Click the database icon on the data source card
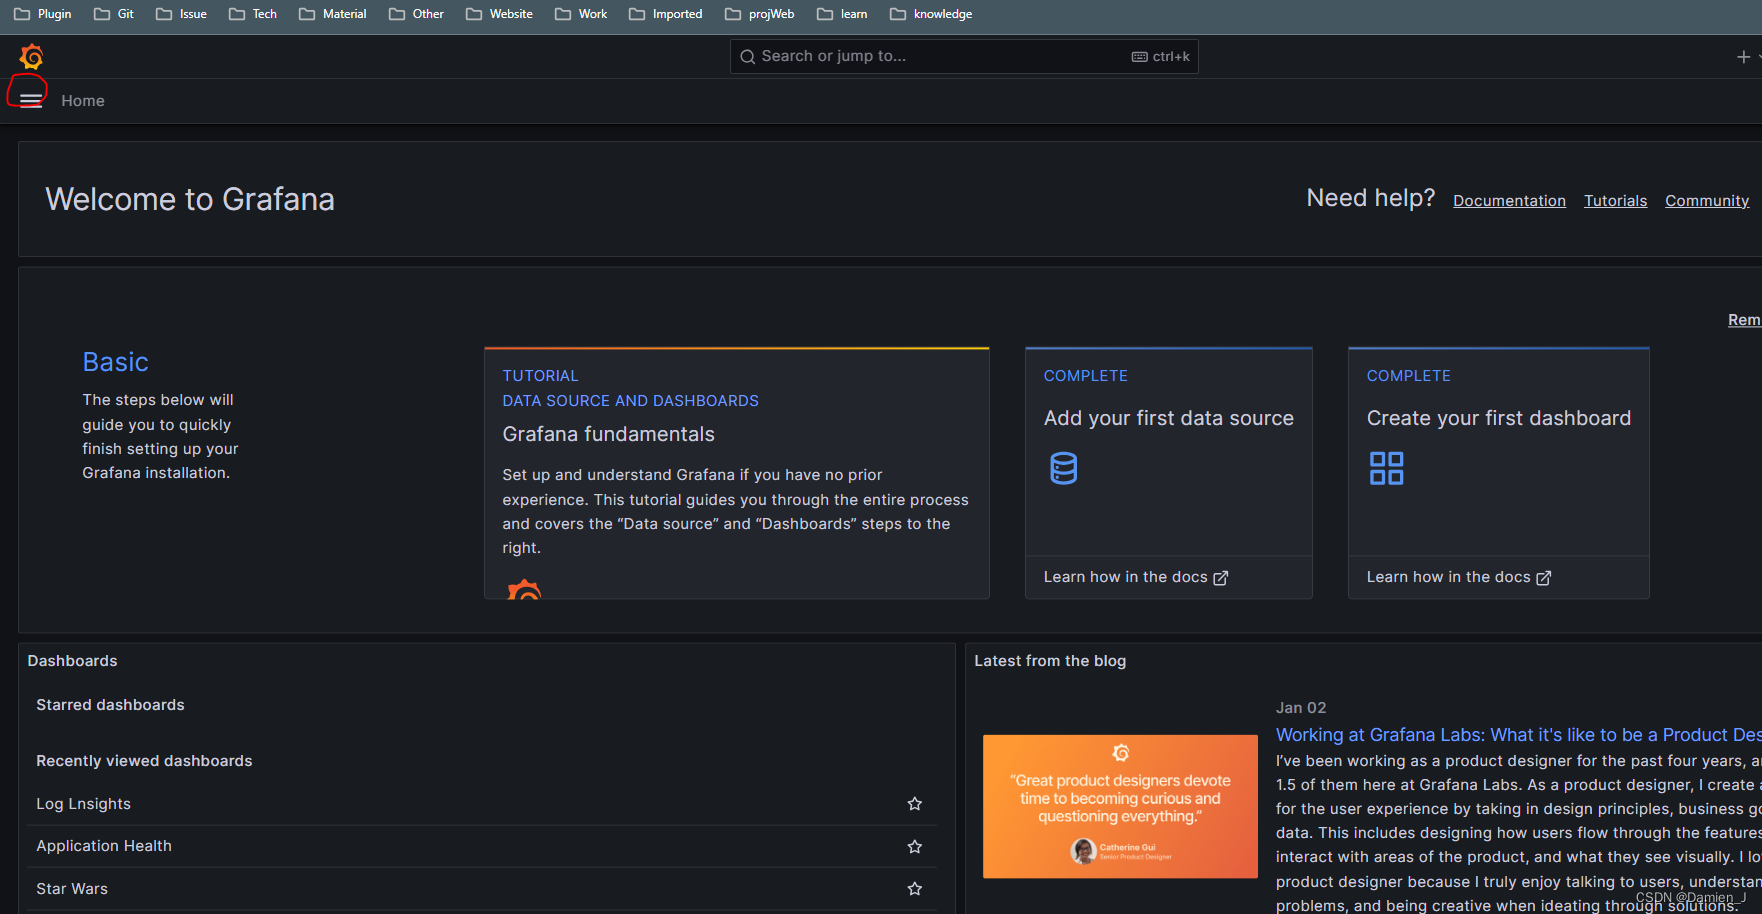This screenshot has width=1762, height=914. (1063, 467)
